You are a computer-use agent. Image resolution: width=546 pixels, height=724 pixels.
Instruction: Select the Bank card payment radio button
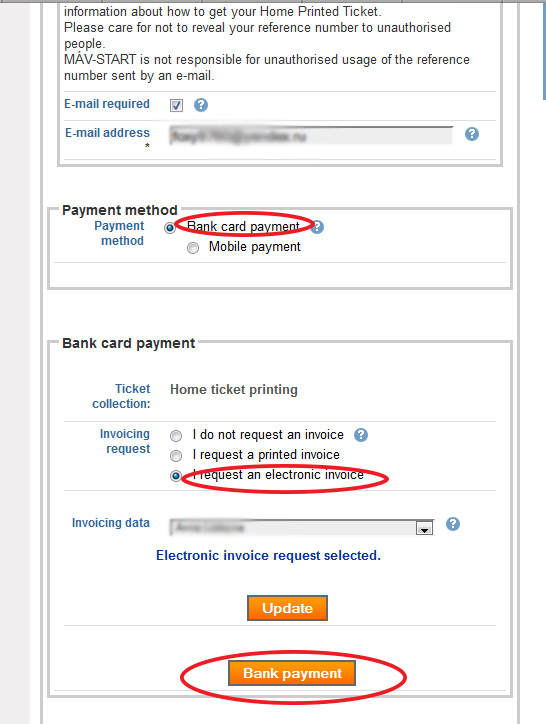(170, 228)
